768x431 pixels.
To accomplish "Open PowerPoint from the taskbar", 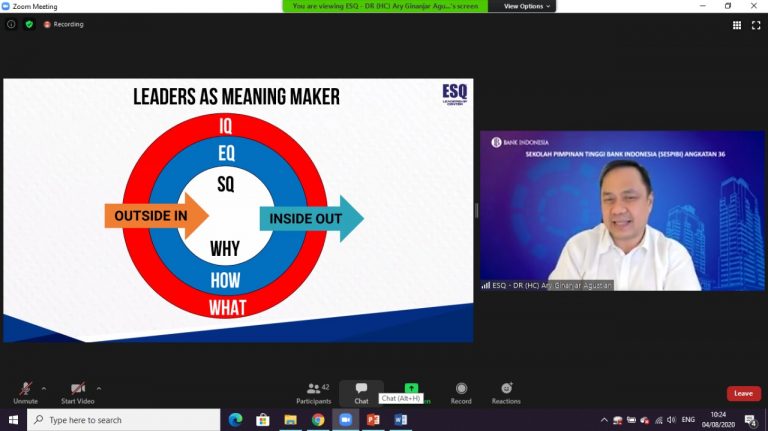I will coord(373,420).
